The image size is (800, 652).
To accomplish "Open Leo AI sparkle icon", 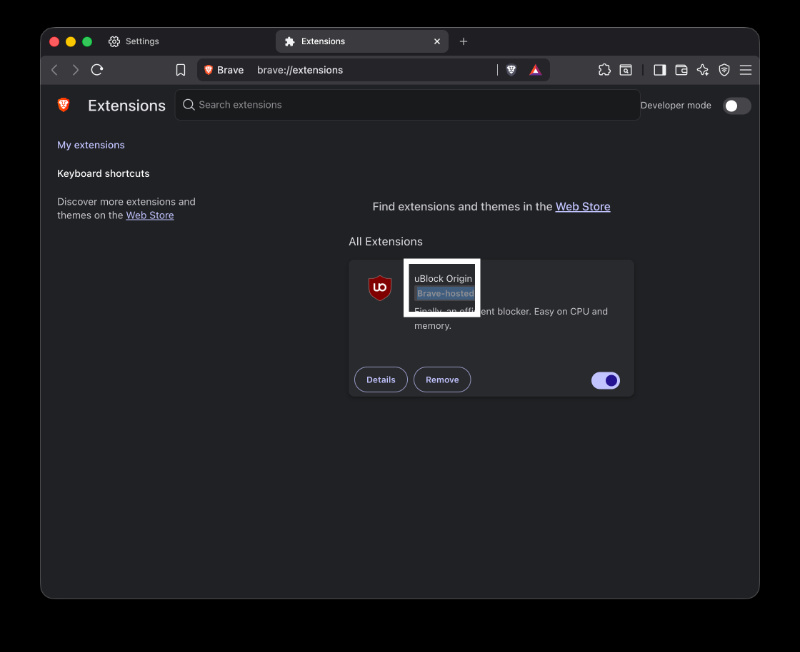I will point(703,70).
